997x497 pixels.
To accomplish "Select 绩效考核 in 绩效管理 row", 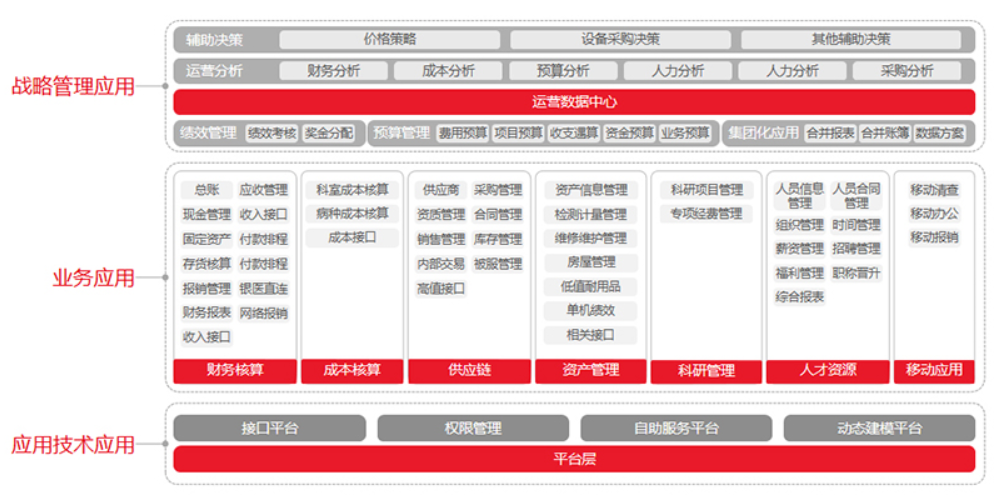I will coord(272,133).
